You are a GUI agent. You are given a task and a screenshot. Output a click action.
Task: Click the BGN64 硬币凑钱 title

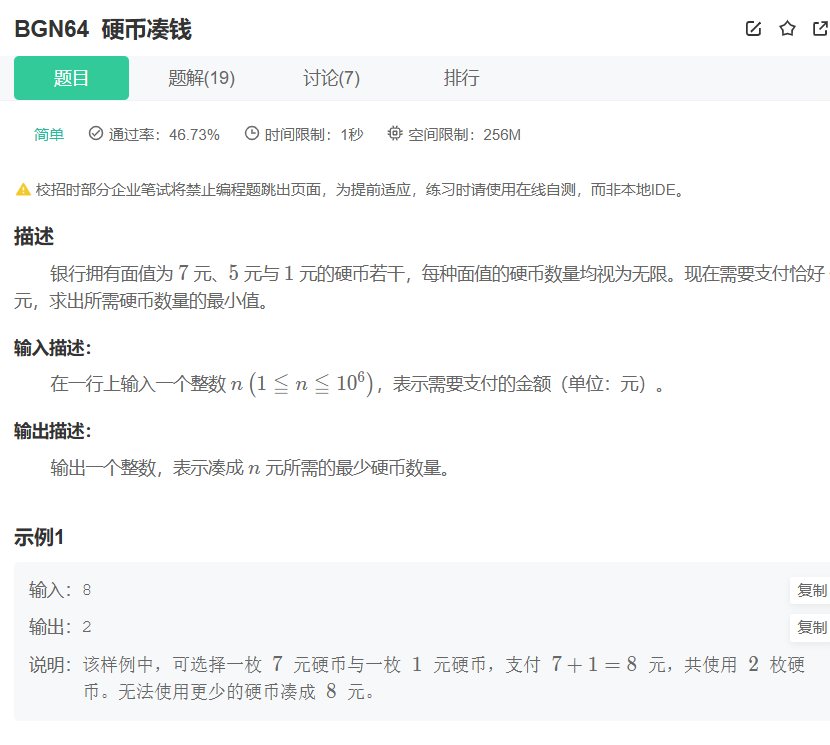[x=103, y=29]
